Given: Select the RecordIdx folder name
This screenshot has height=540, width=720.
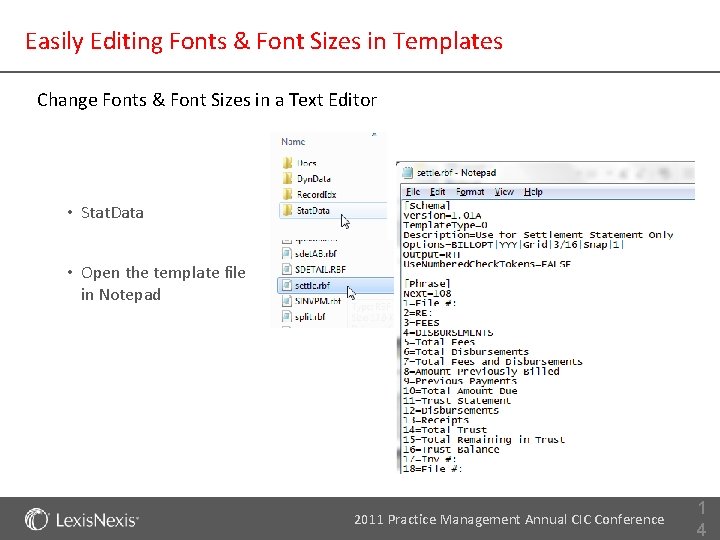Looking at the screenshot, I should [x=316, y=194].
